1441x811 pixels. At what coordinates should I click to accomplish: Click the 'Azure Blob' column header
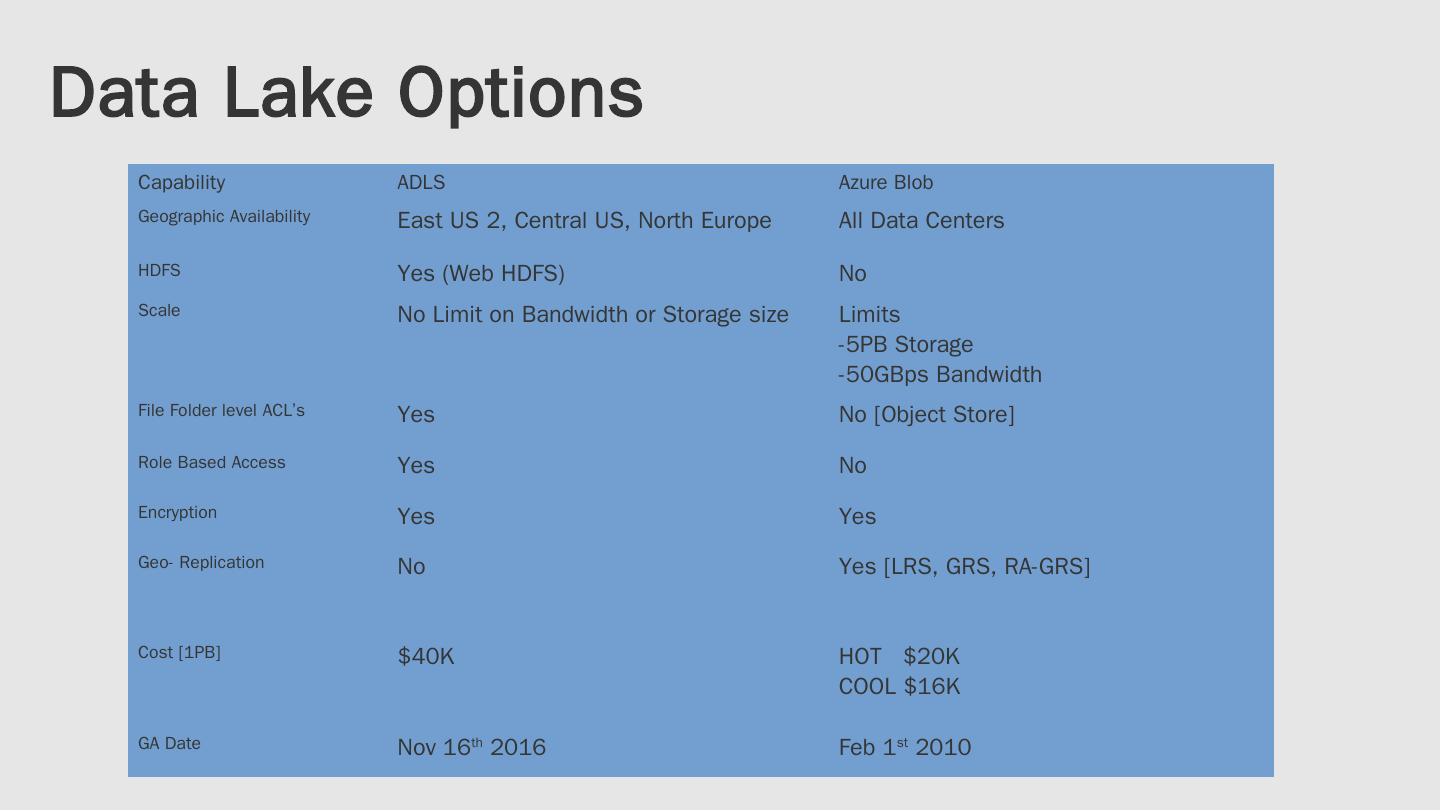[885, 183]
